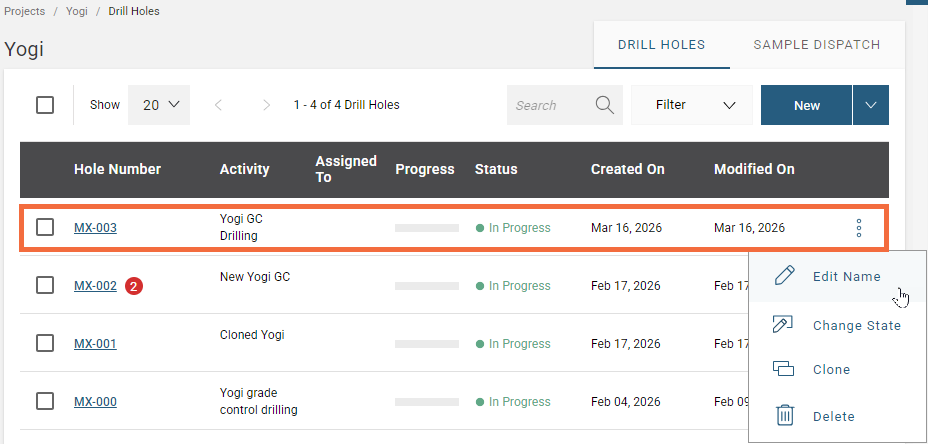Choose Change State from the context menu
Screen dimensions: 928x444
[x=856, y=325]
